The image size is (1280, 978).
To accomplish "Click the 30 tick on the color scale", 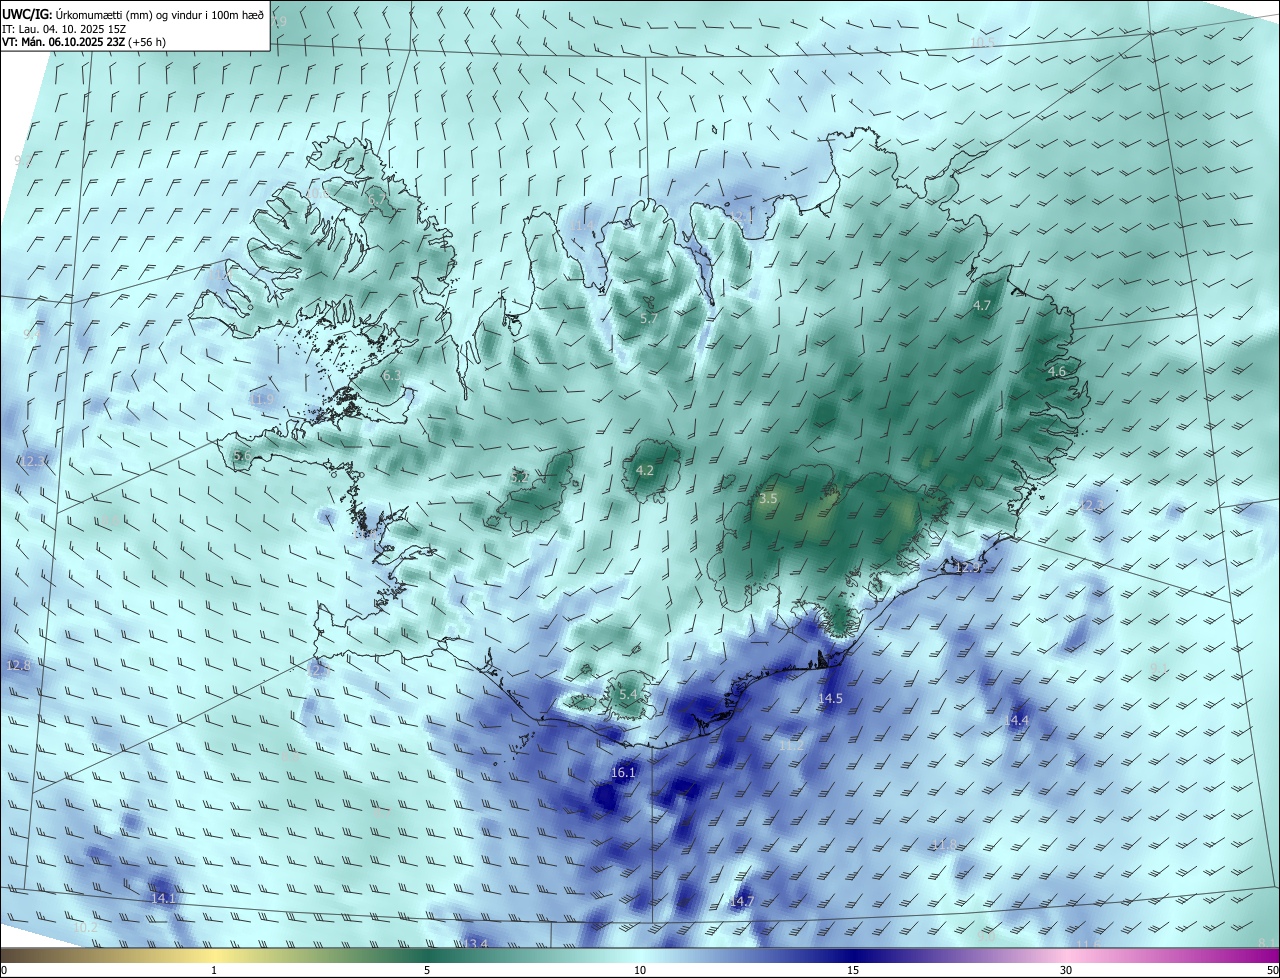I will coord(1066,970).
